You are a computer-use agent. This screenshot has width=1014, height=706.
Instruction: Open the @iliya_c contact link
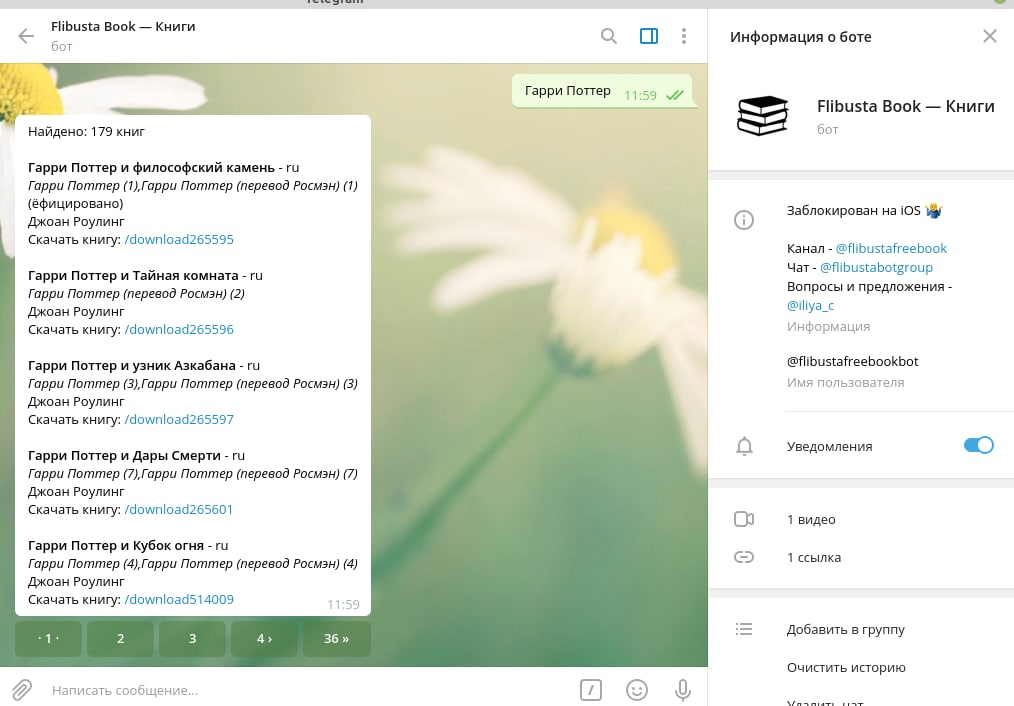click(810, 305)
